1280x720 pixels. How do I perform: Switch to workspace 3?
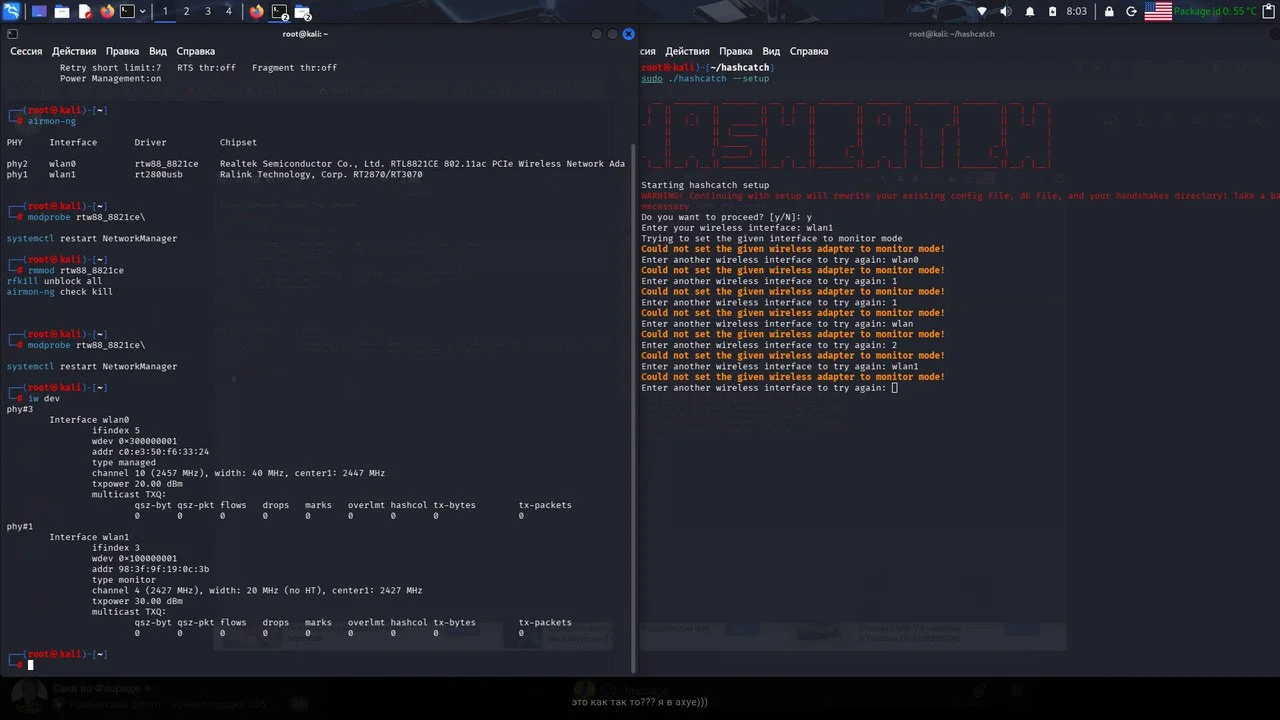(x=208, y=11)
